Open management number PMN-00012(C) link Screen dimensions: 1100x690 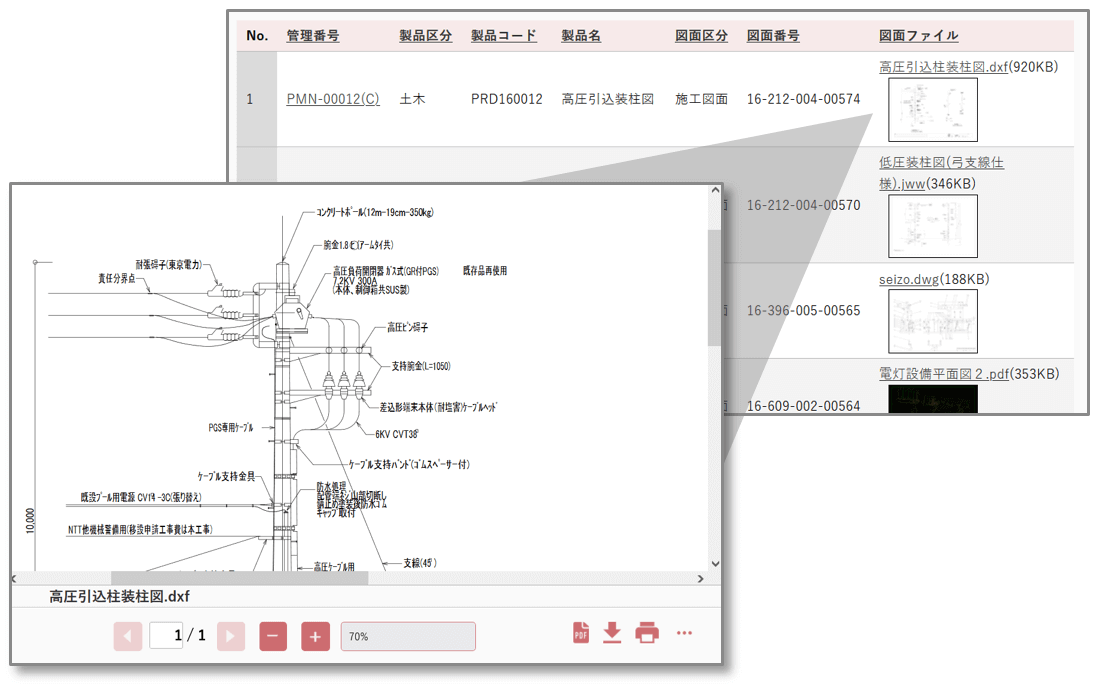tap(333, 99)
